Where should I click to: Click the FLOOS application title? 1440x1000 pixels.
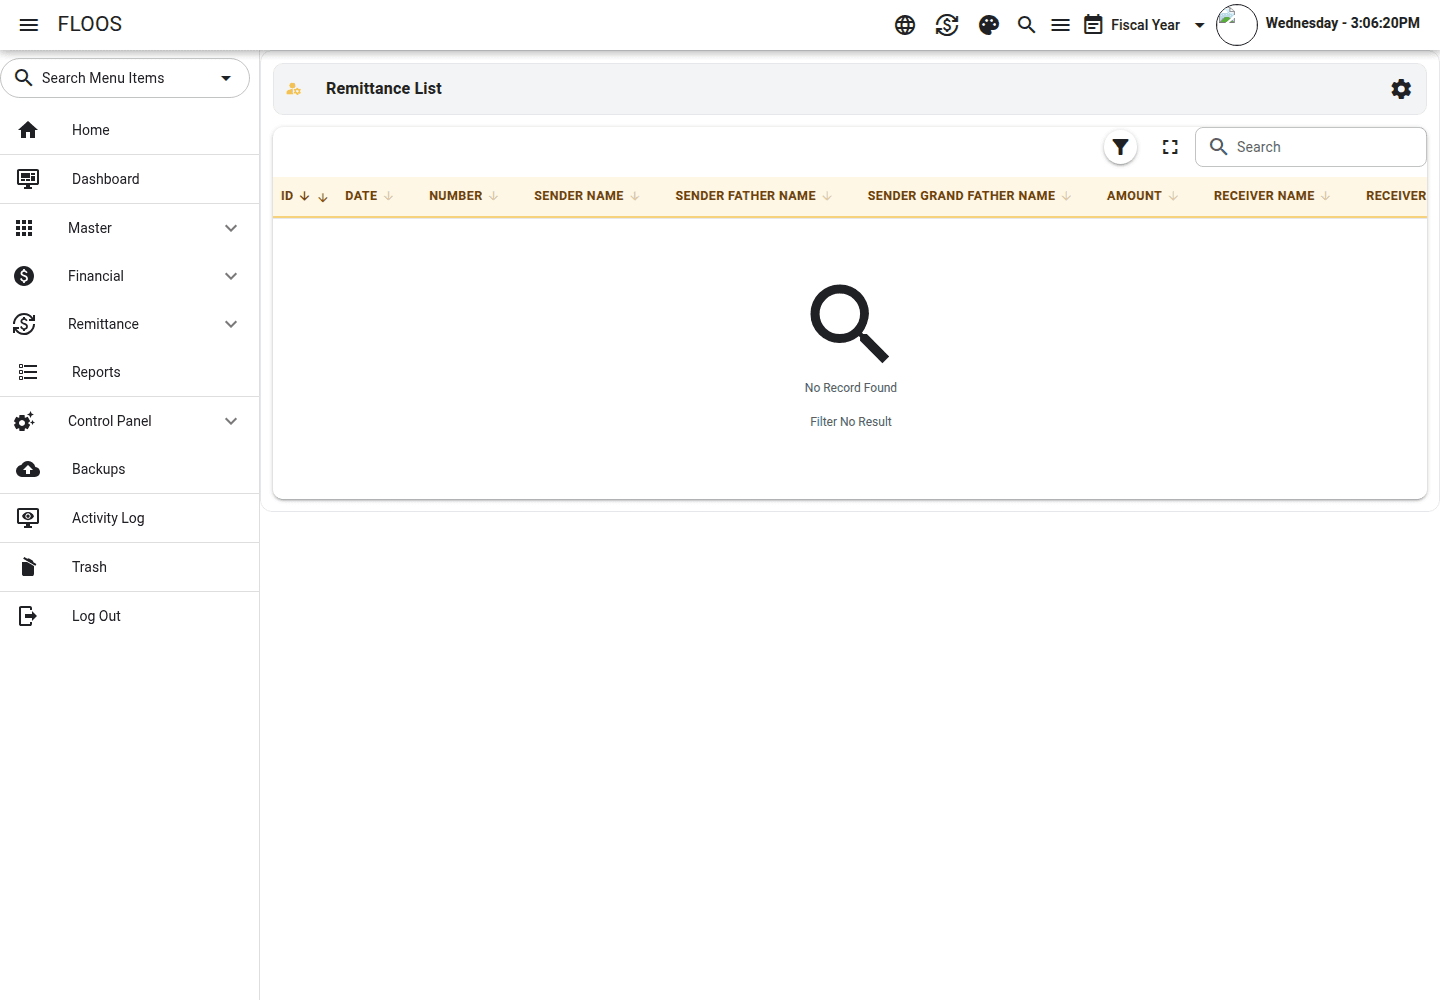point(90,24)
